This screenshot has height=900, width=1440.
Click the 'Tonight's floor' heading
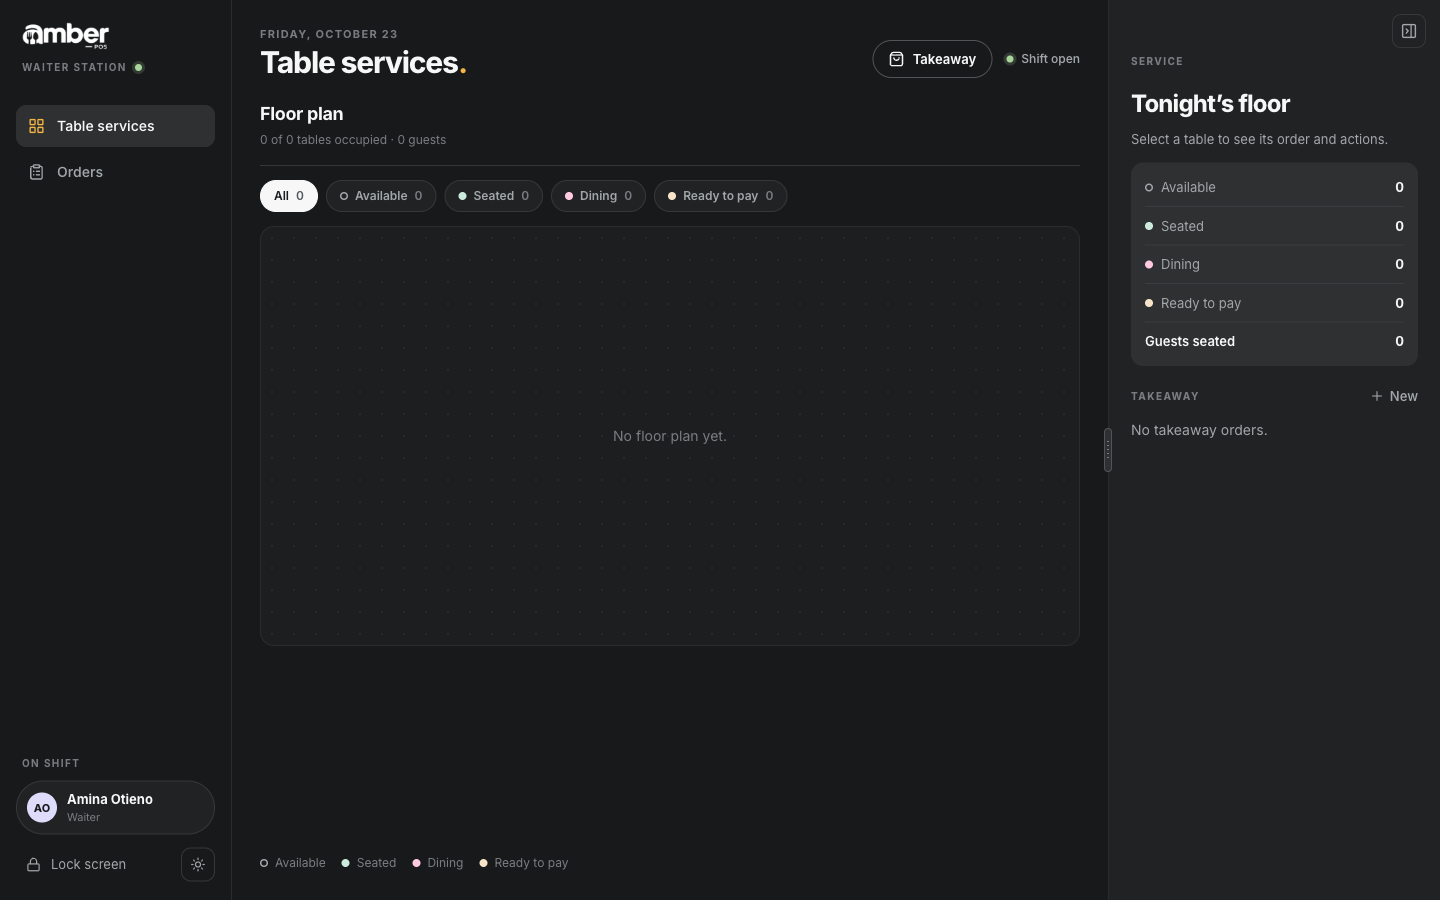point(1210,104)
